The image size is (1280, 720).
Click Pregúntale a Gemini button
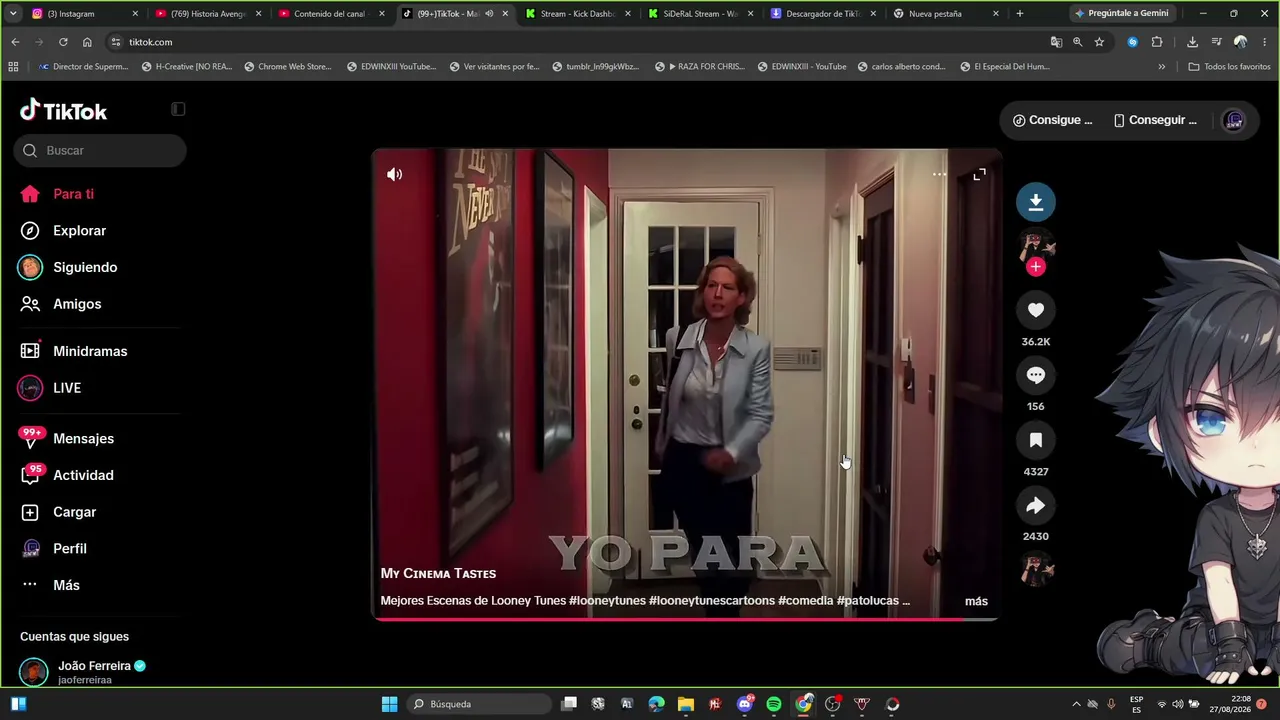[x=1121, y=14]
